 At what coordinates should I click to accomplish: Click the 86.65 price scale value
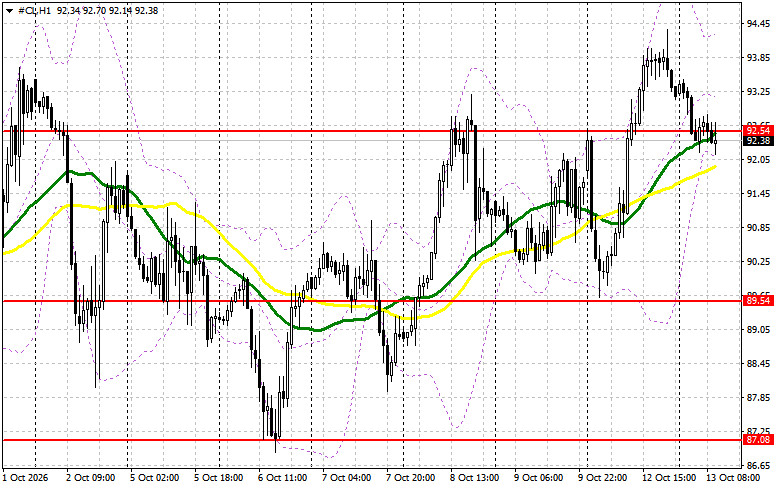pyautogui.click(x=759, y=466)
